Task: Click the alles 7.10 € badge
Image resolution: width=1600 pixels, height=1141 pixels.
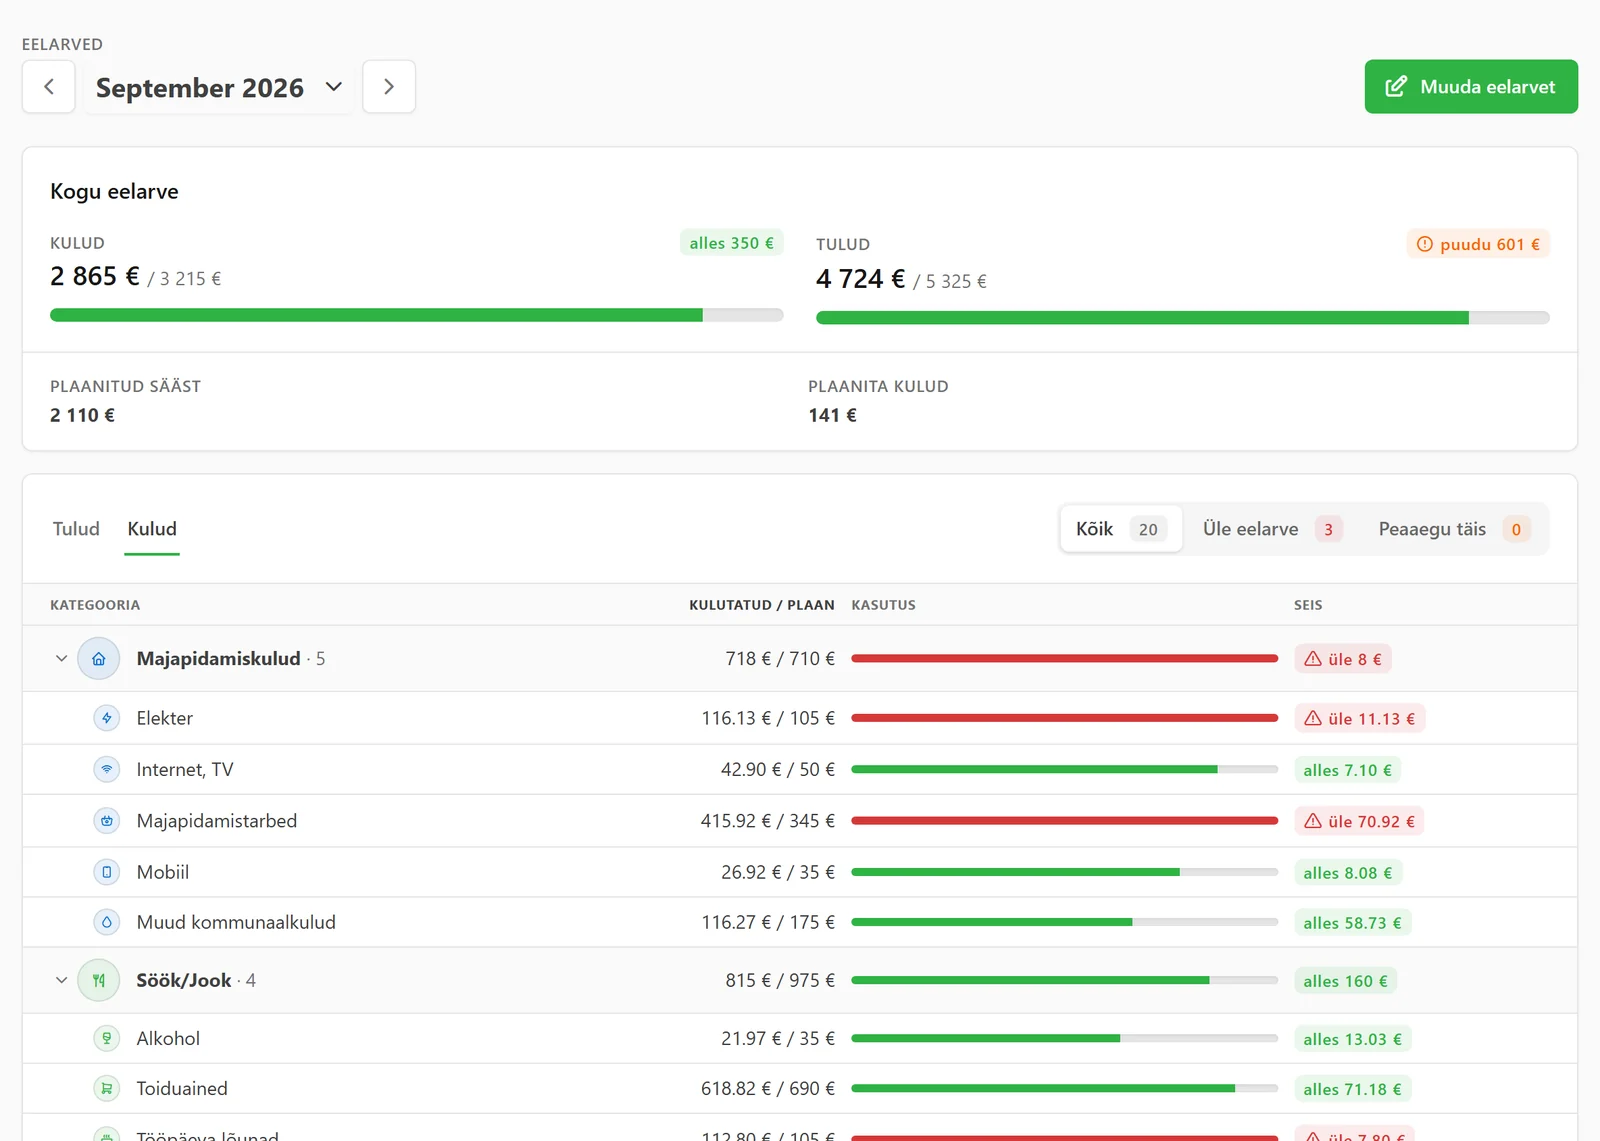Action: pyautogui.click(x=1347, y=770)
